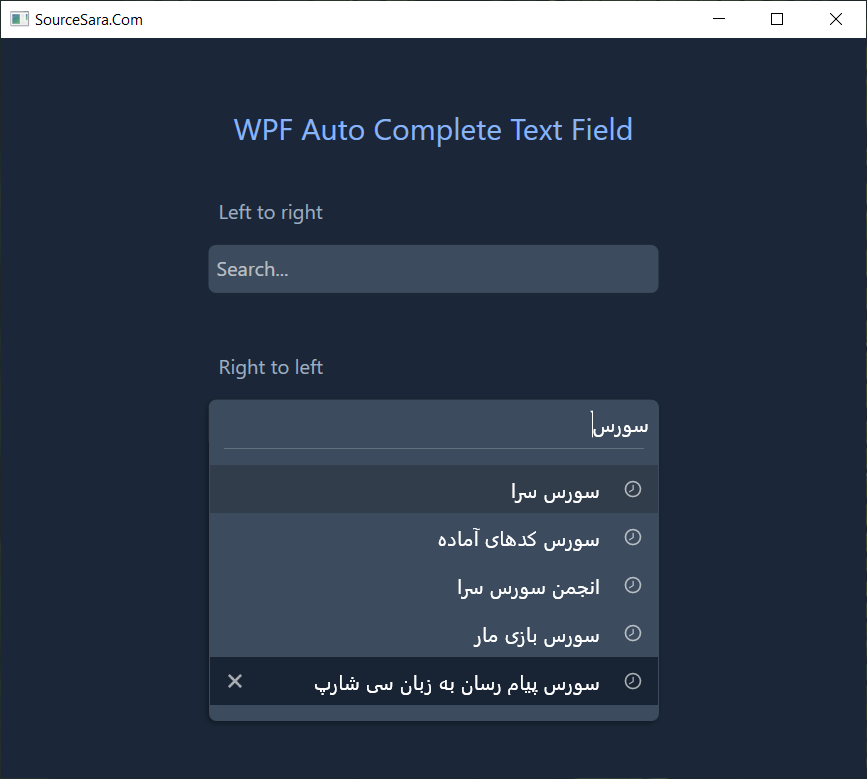This screenshot has width=867, height=779.
Task: Click the WPF Auto Complete Text Field heading
Action: tap(433, 130)
